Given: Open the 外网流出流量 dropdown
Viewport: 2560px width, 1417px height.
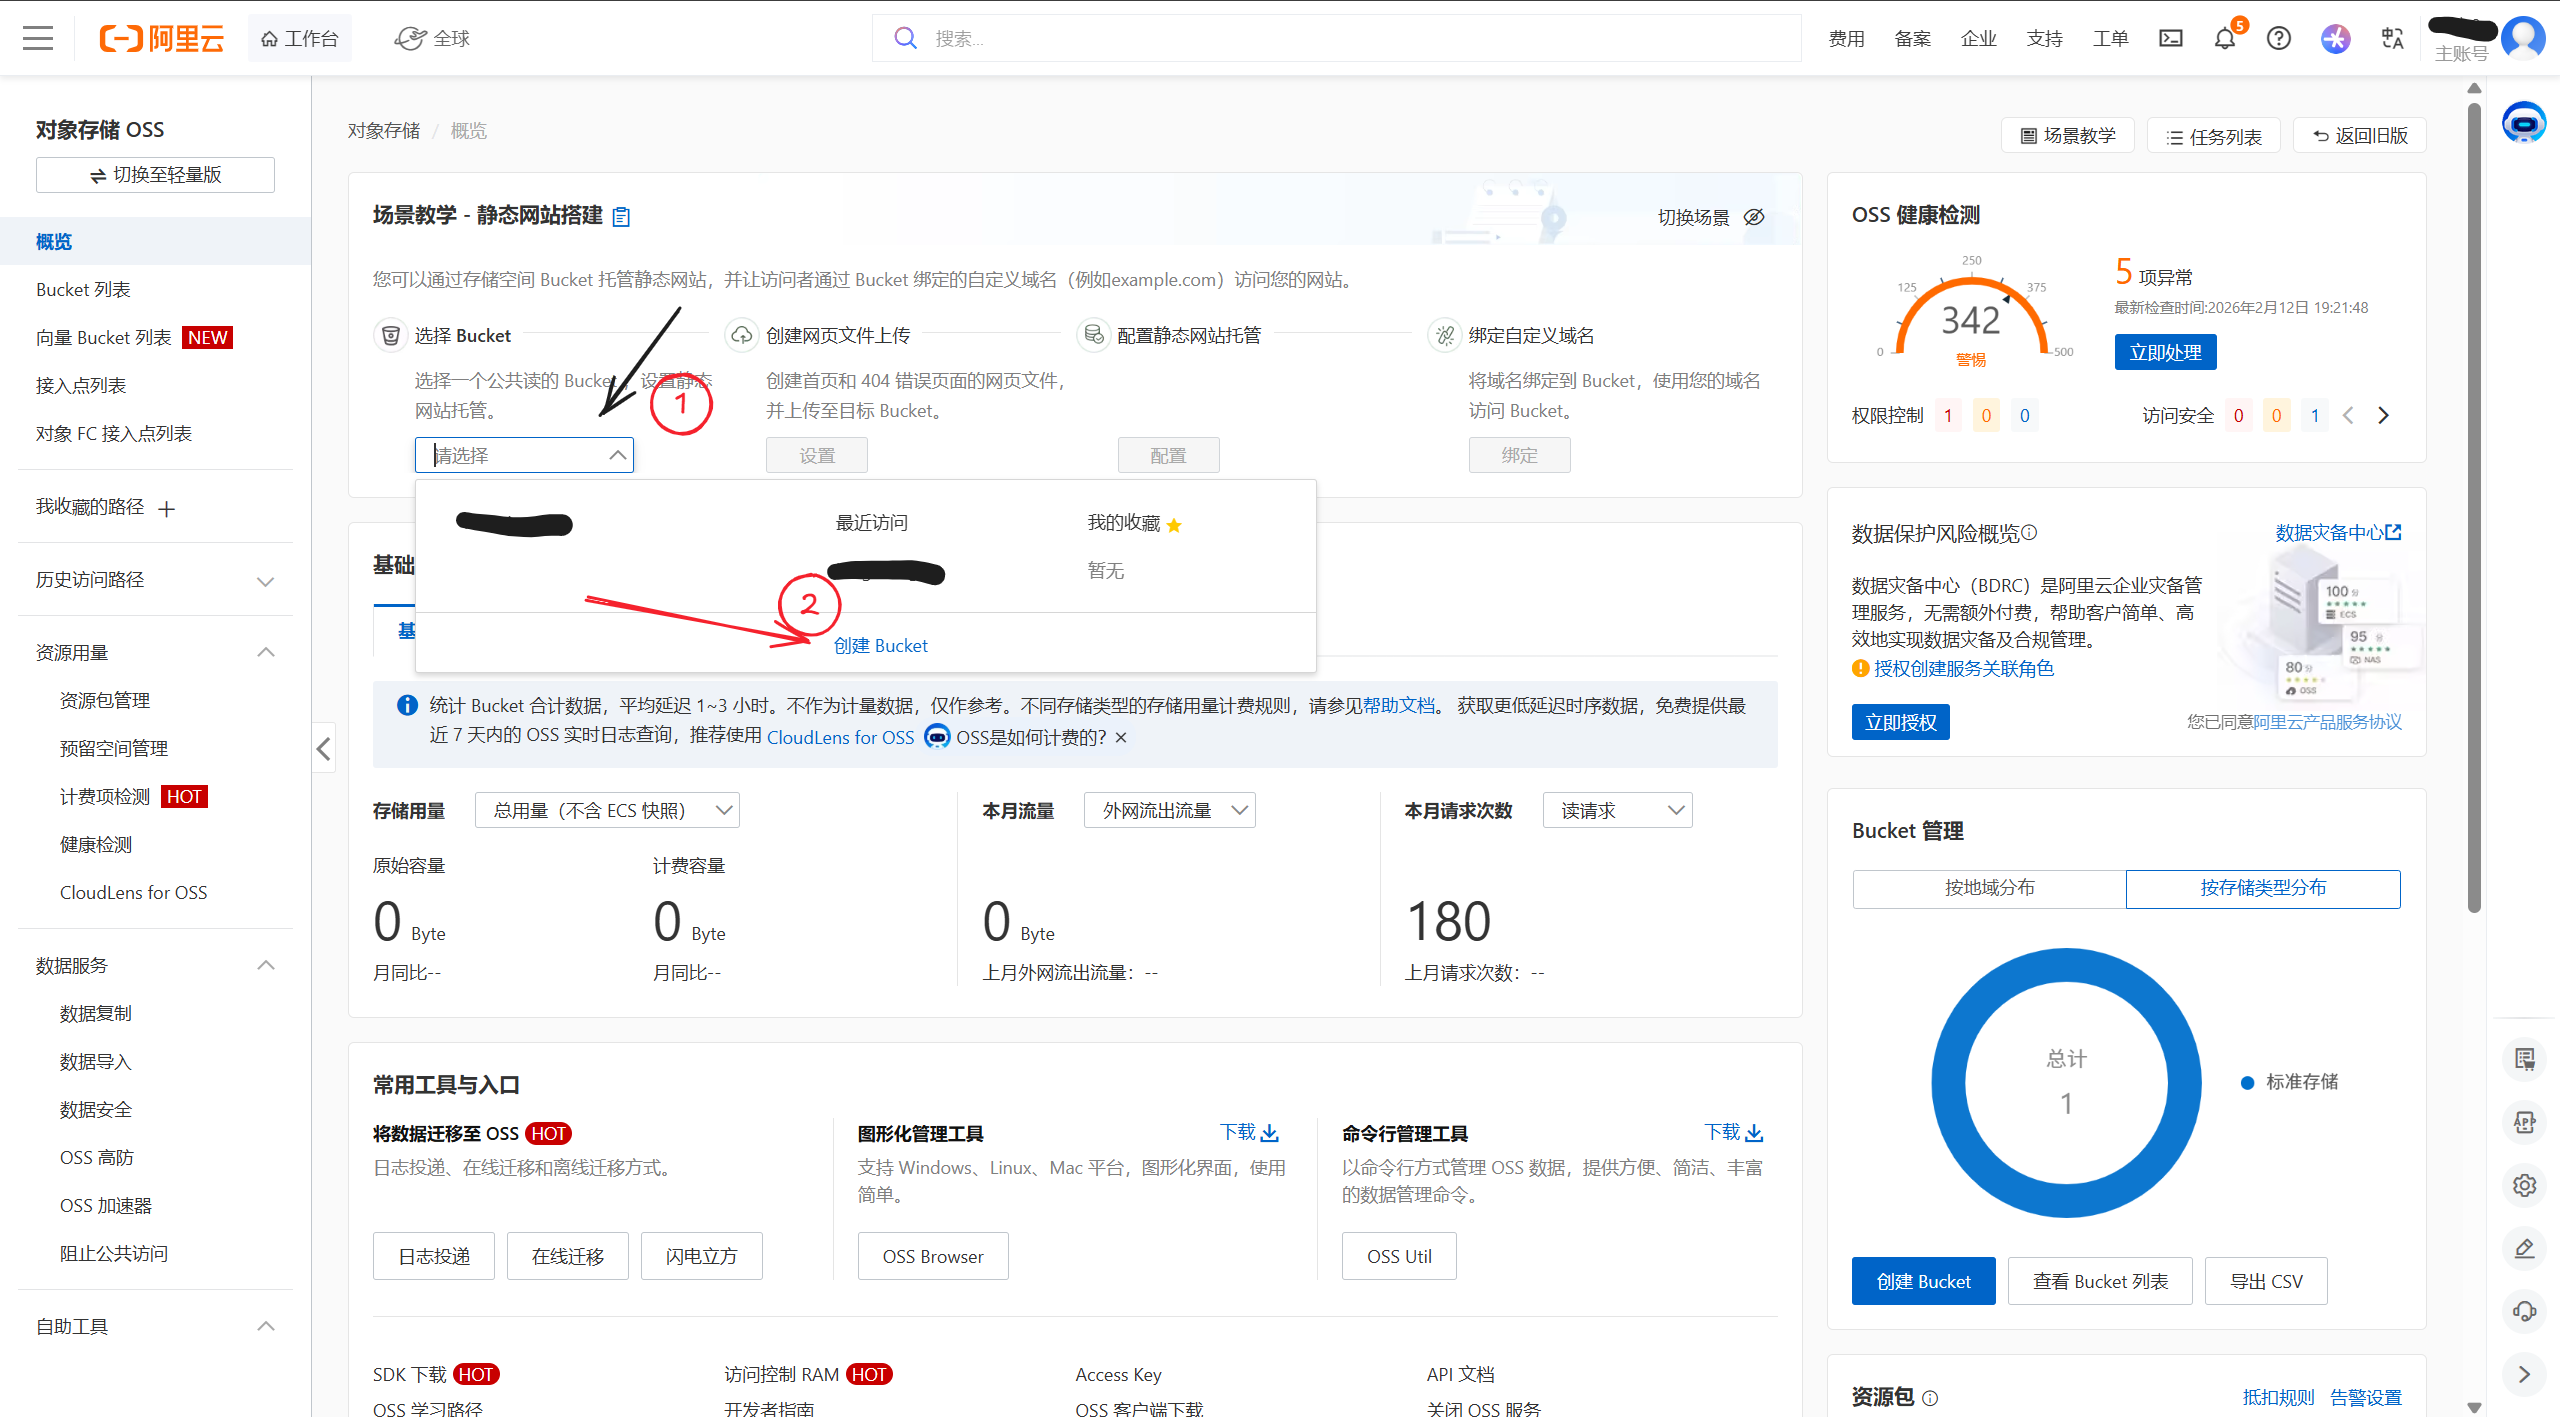Looking at the screenshot, I should (1169, 810).
